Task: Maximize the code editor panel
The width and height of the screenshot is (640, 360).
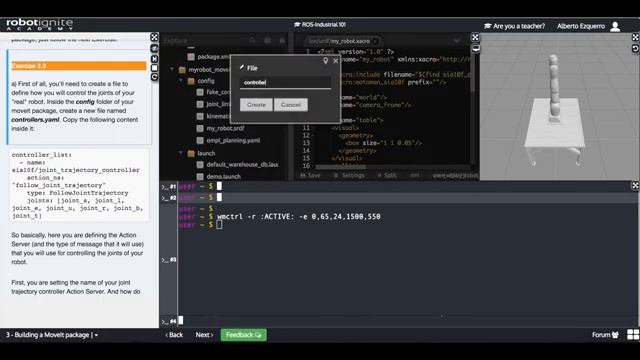Action: (475, 38)
